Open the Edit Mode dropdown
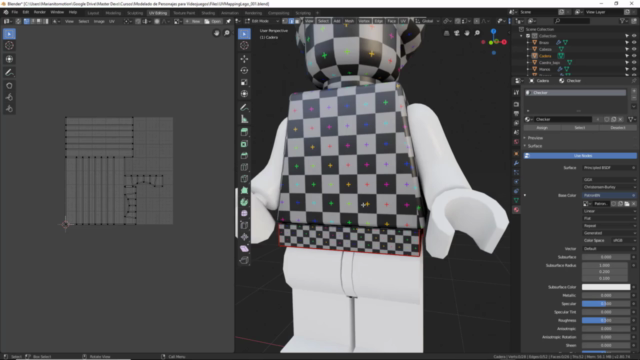The height and width of the screenshot is (360, 640). [x=262, y=21]
